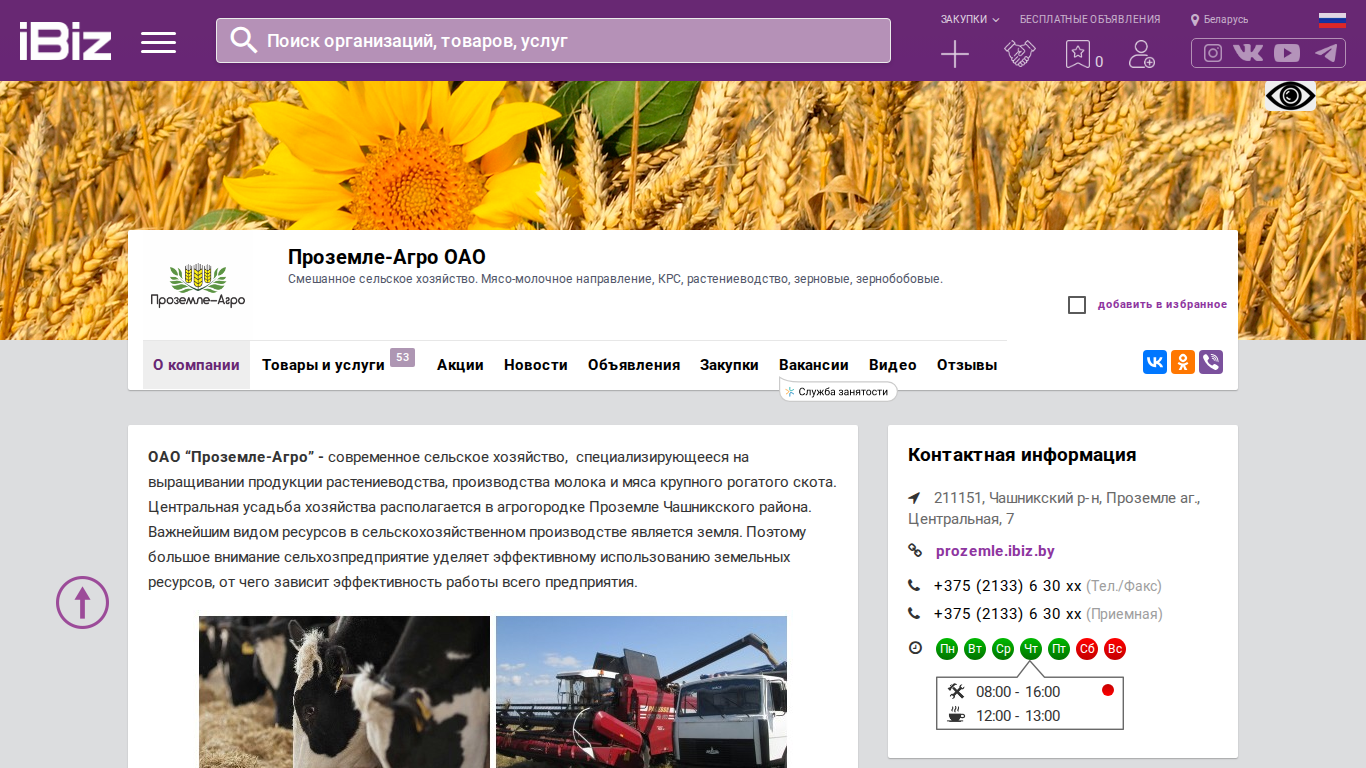Share via the blue VK button
The width and height of the screenshot is (1366, 768).
click(1155, 362)
